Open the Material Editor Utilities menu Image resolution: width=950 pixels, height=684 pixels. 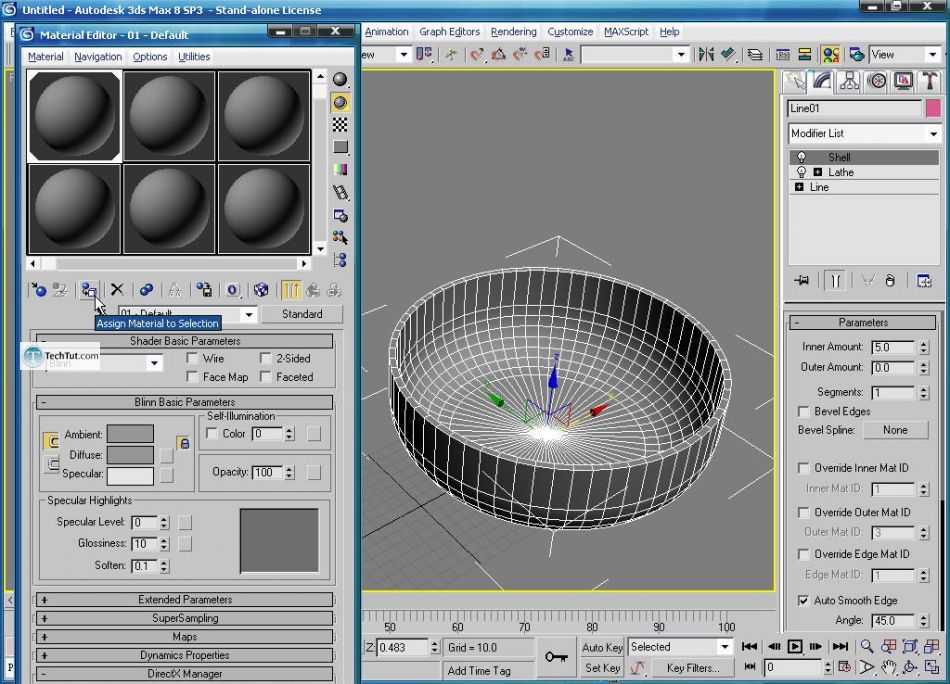click(x=194, y=57)
